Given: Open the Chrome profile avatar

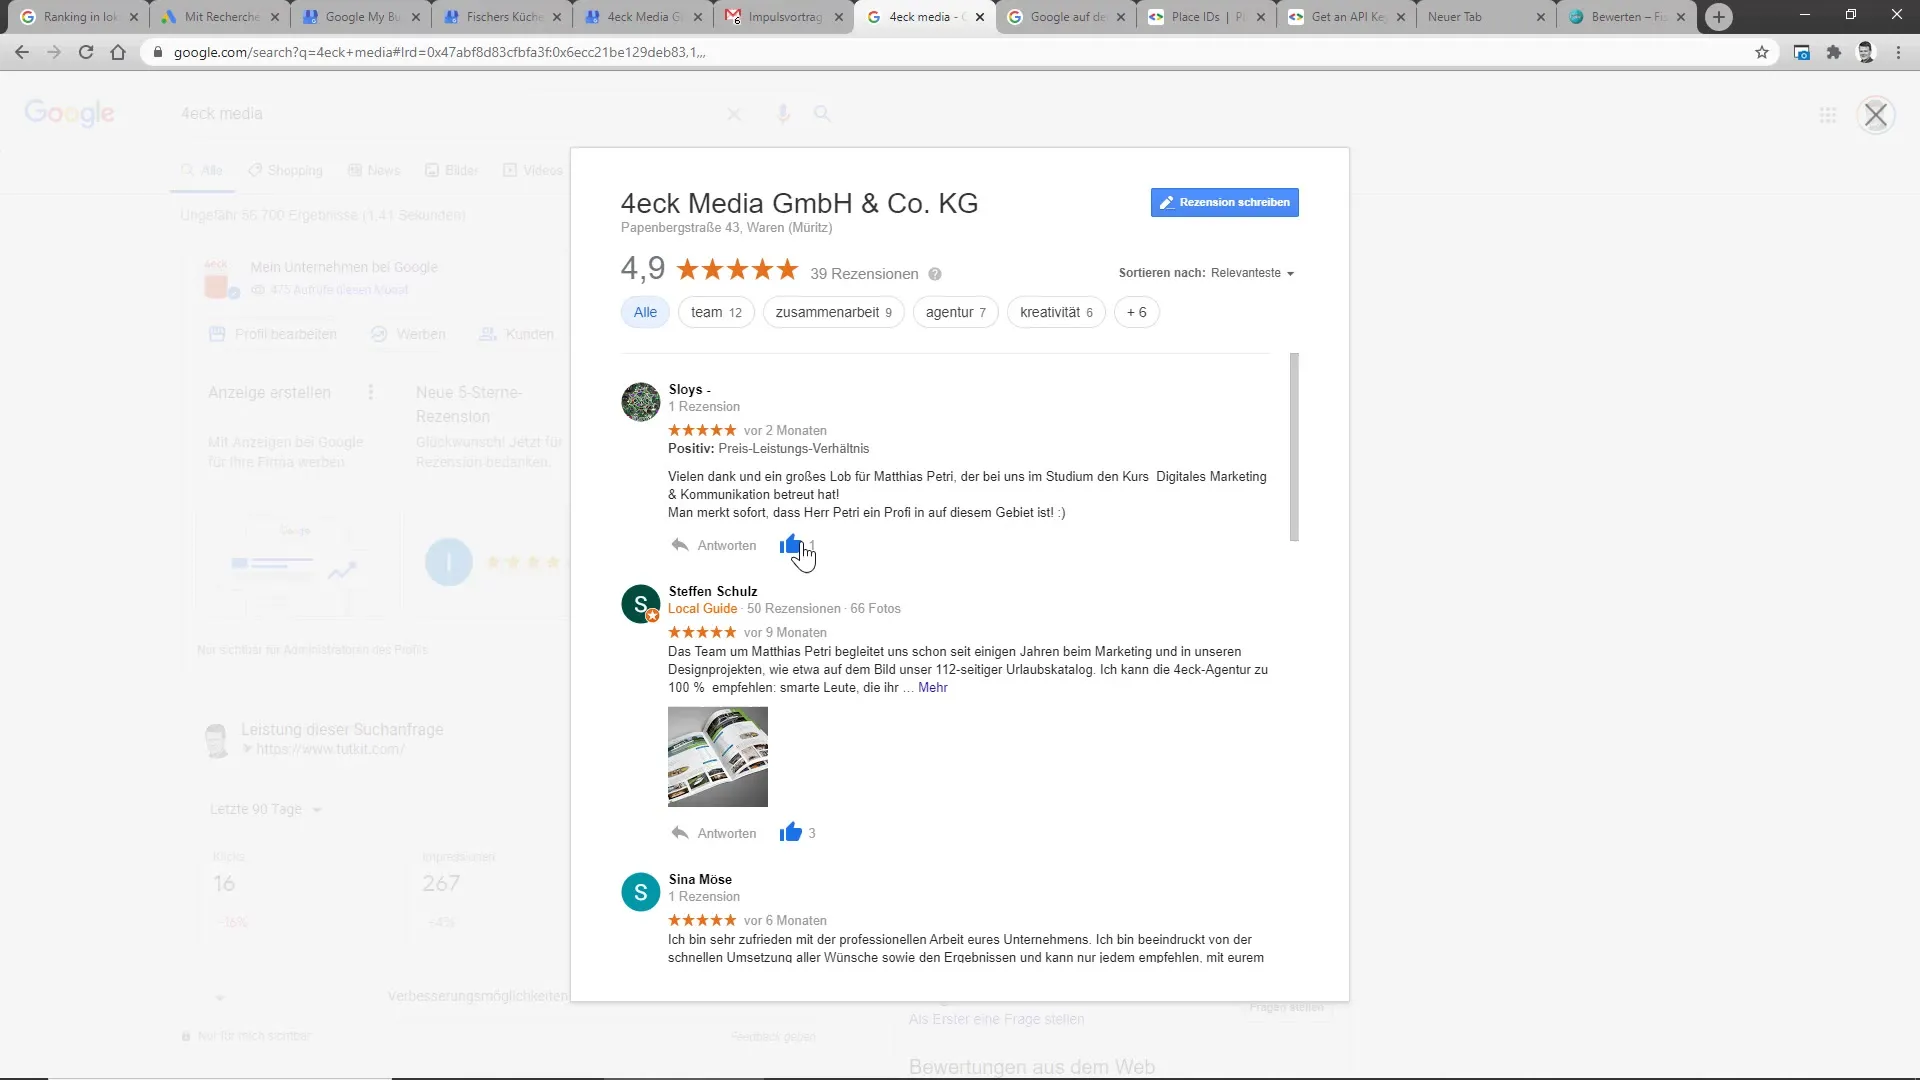Looking at the screenshot, I should click(1866, 52).
